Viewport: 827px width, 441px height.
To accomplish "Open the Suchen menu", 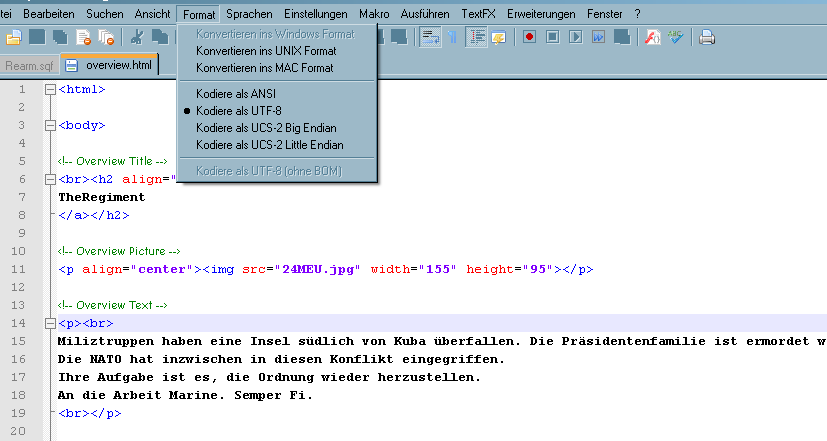I will 104,14.
